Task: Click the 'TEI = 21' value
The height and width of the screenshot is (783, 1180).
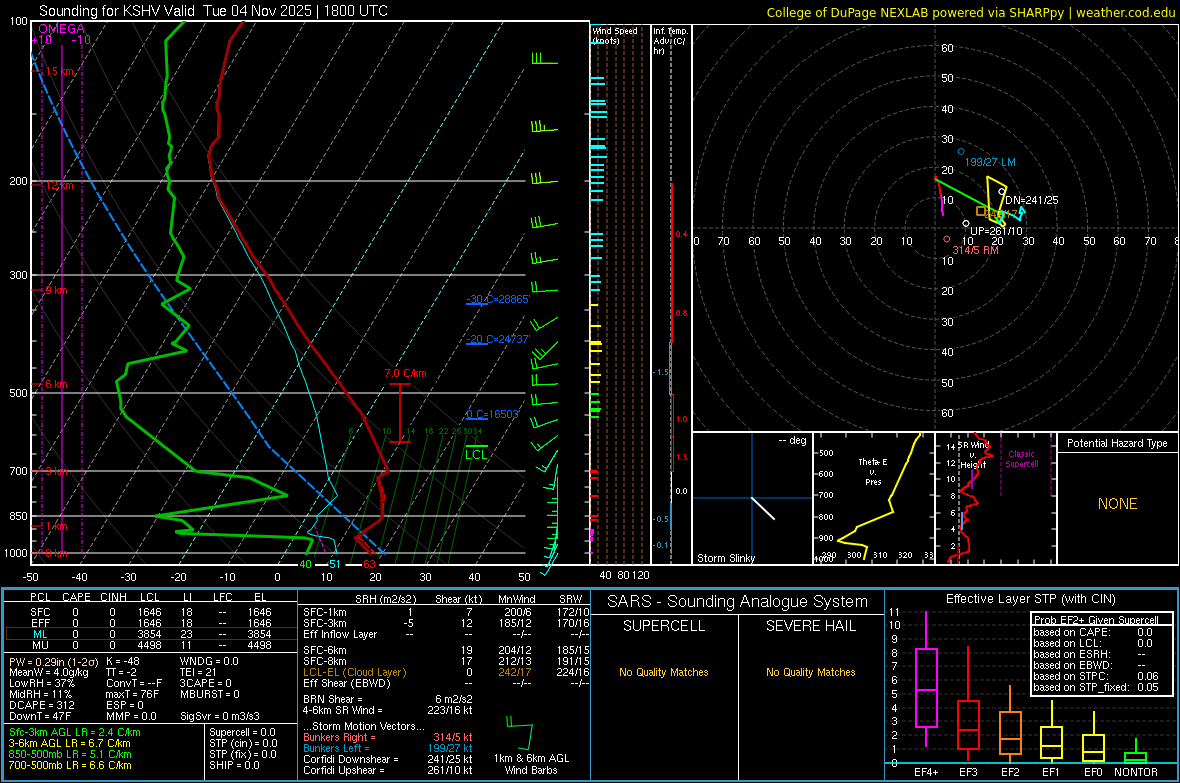Action: coord(198,672)
